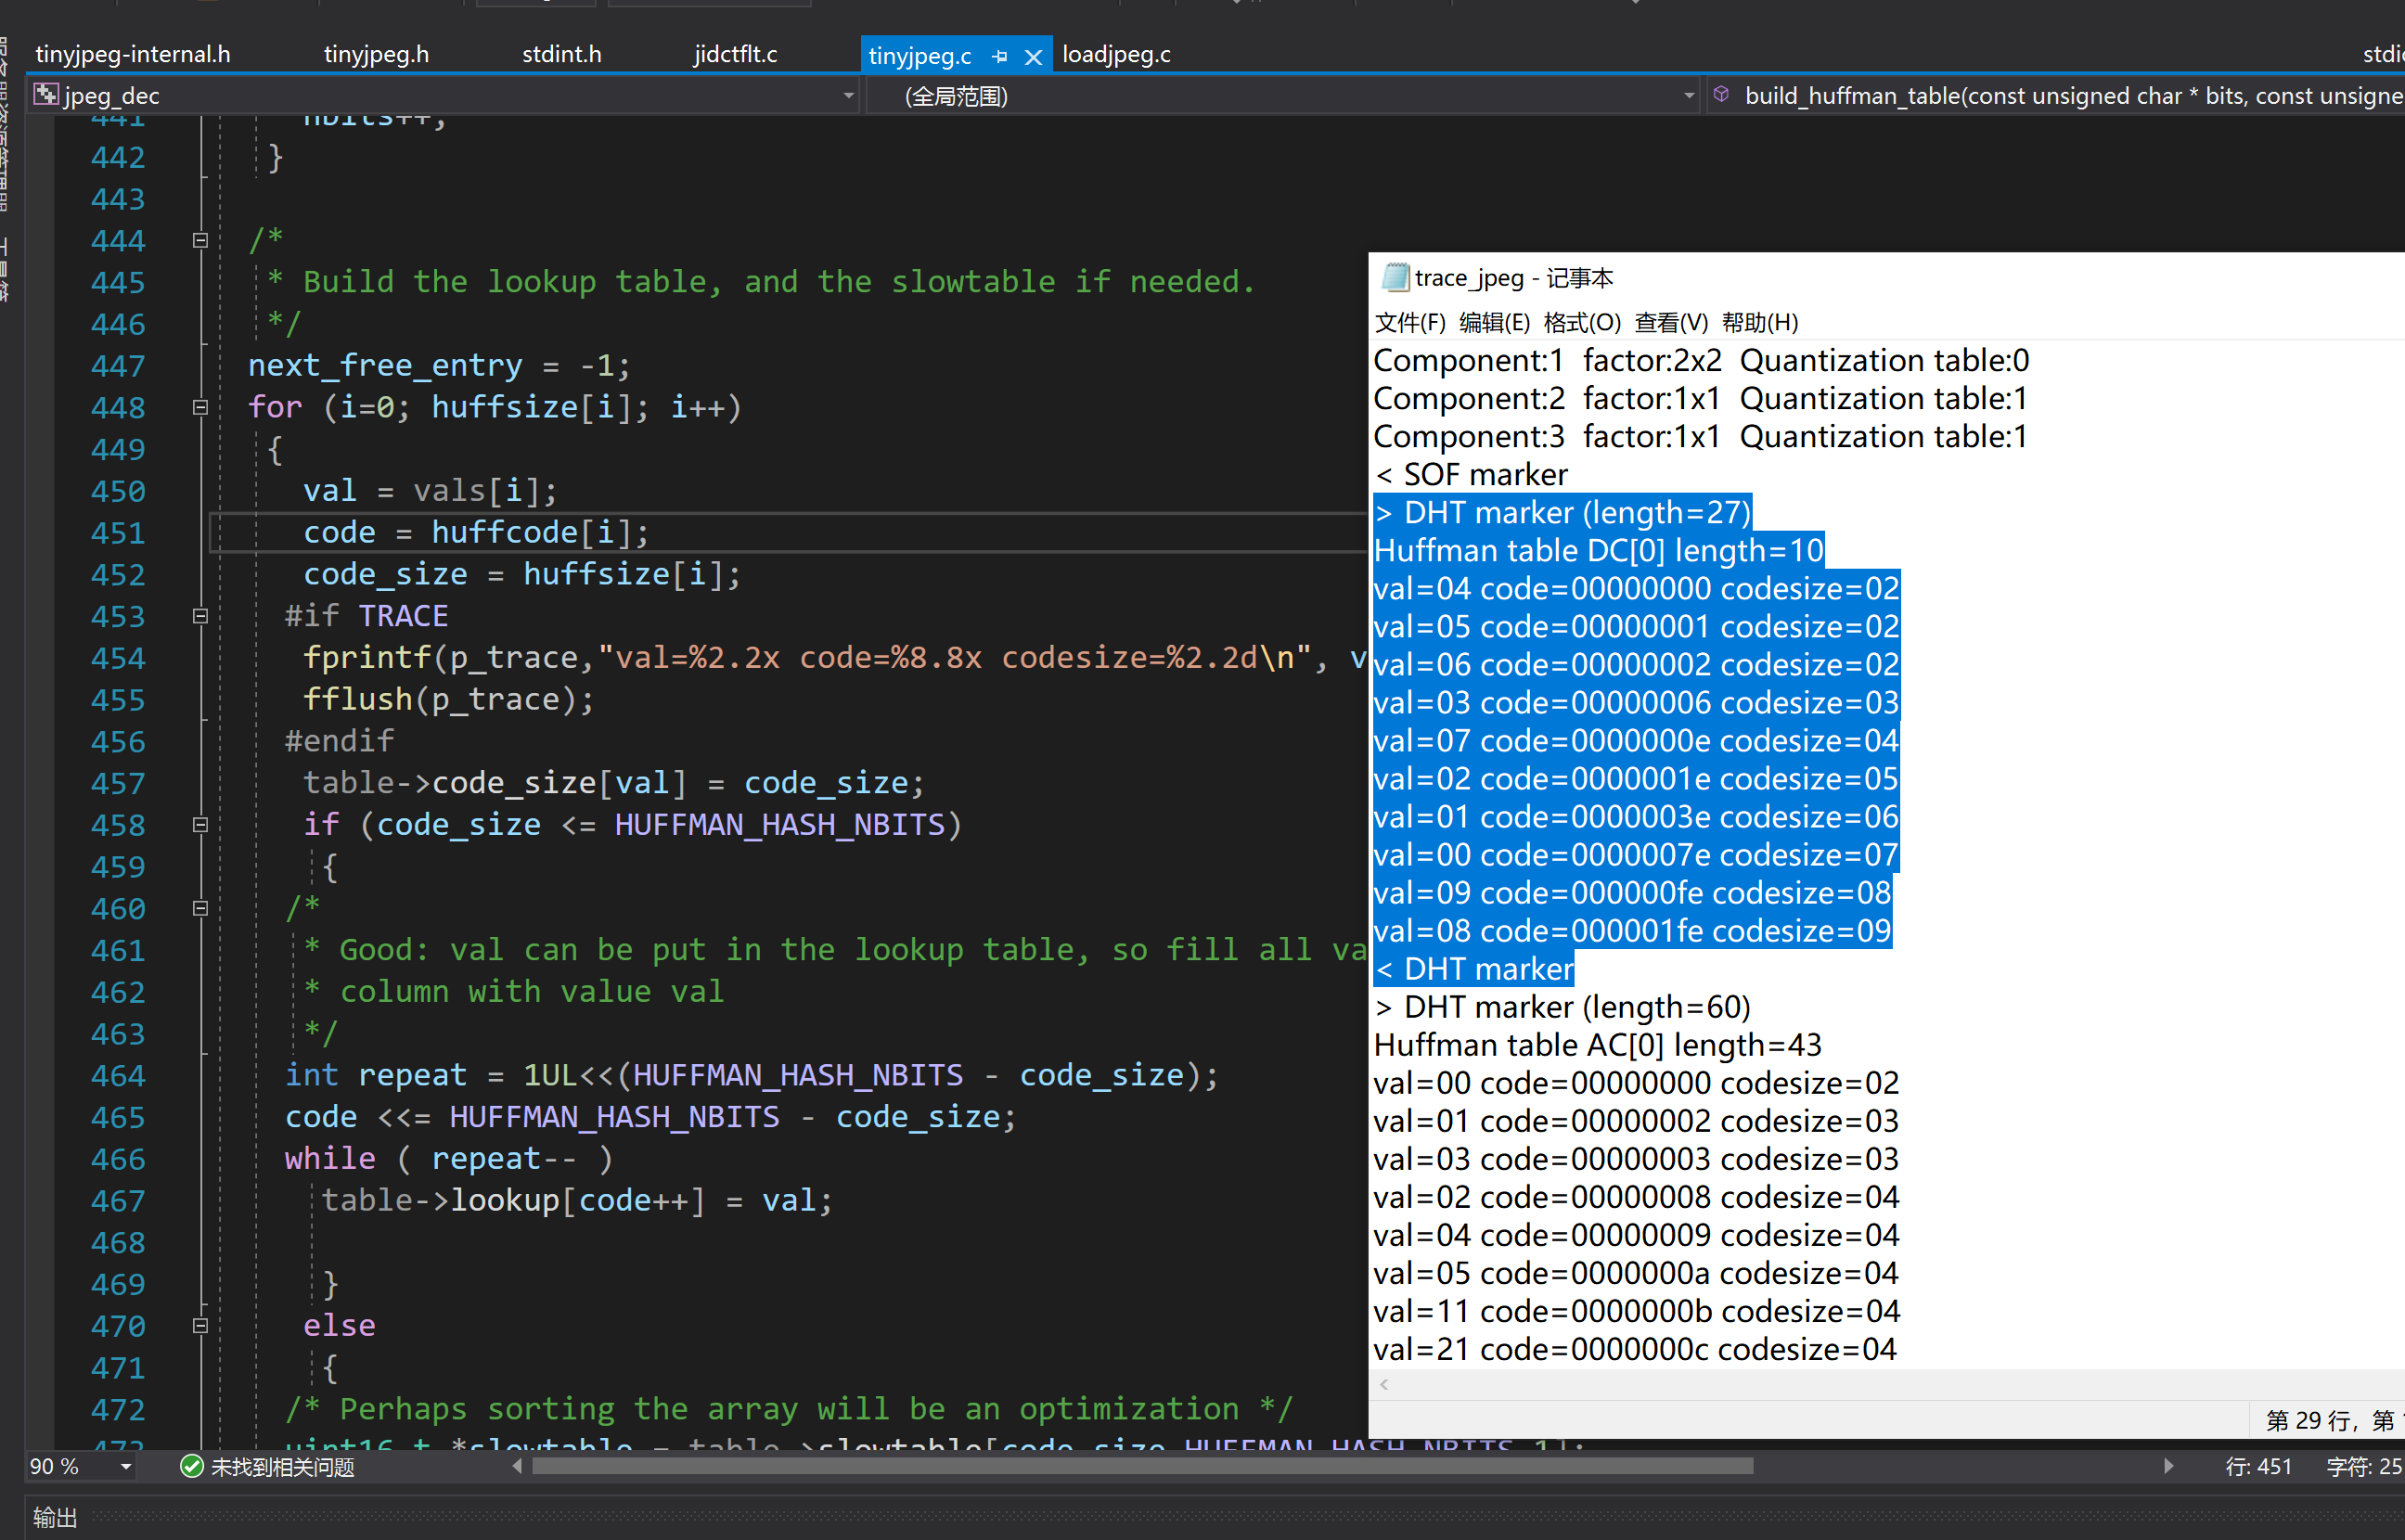Click the 未找到相关问题 status text

[x=282, y=1467]
